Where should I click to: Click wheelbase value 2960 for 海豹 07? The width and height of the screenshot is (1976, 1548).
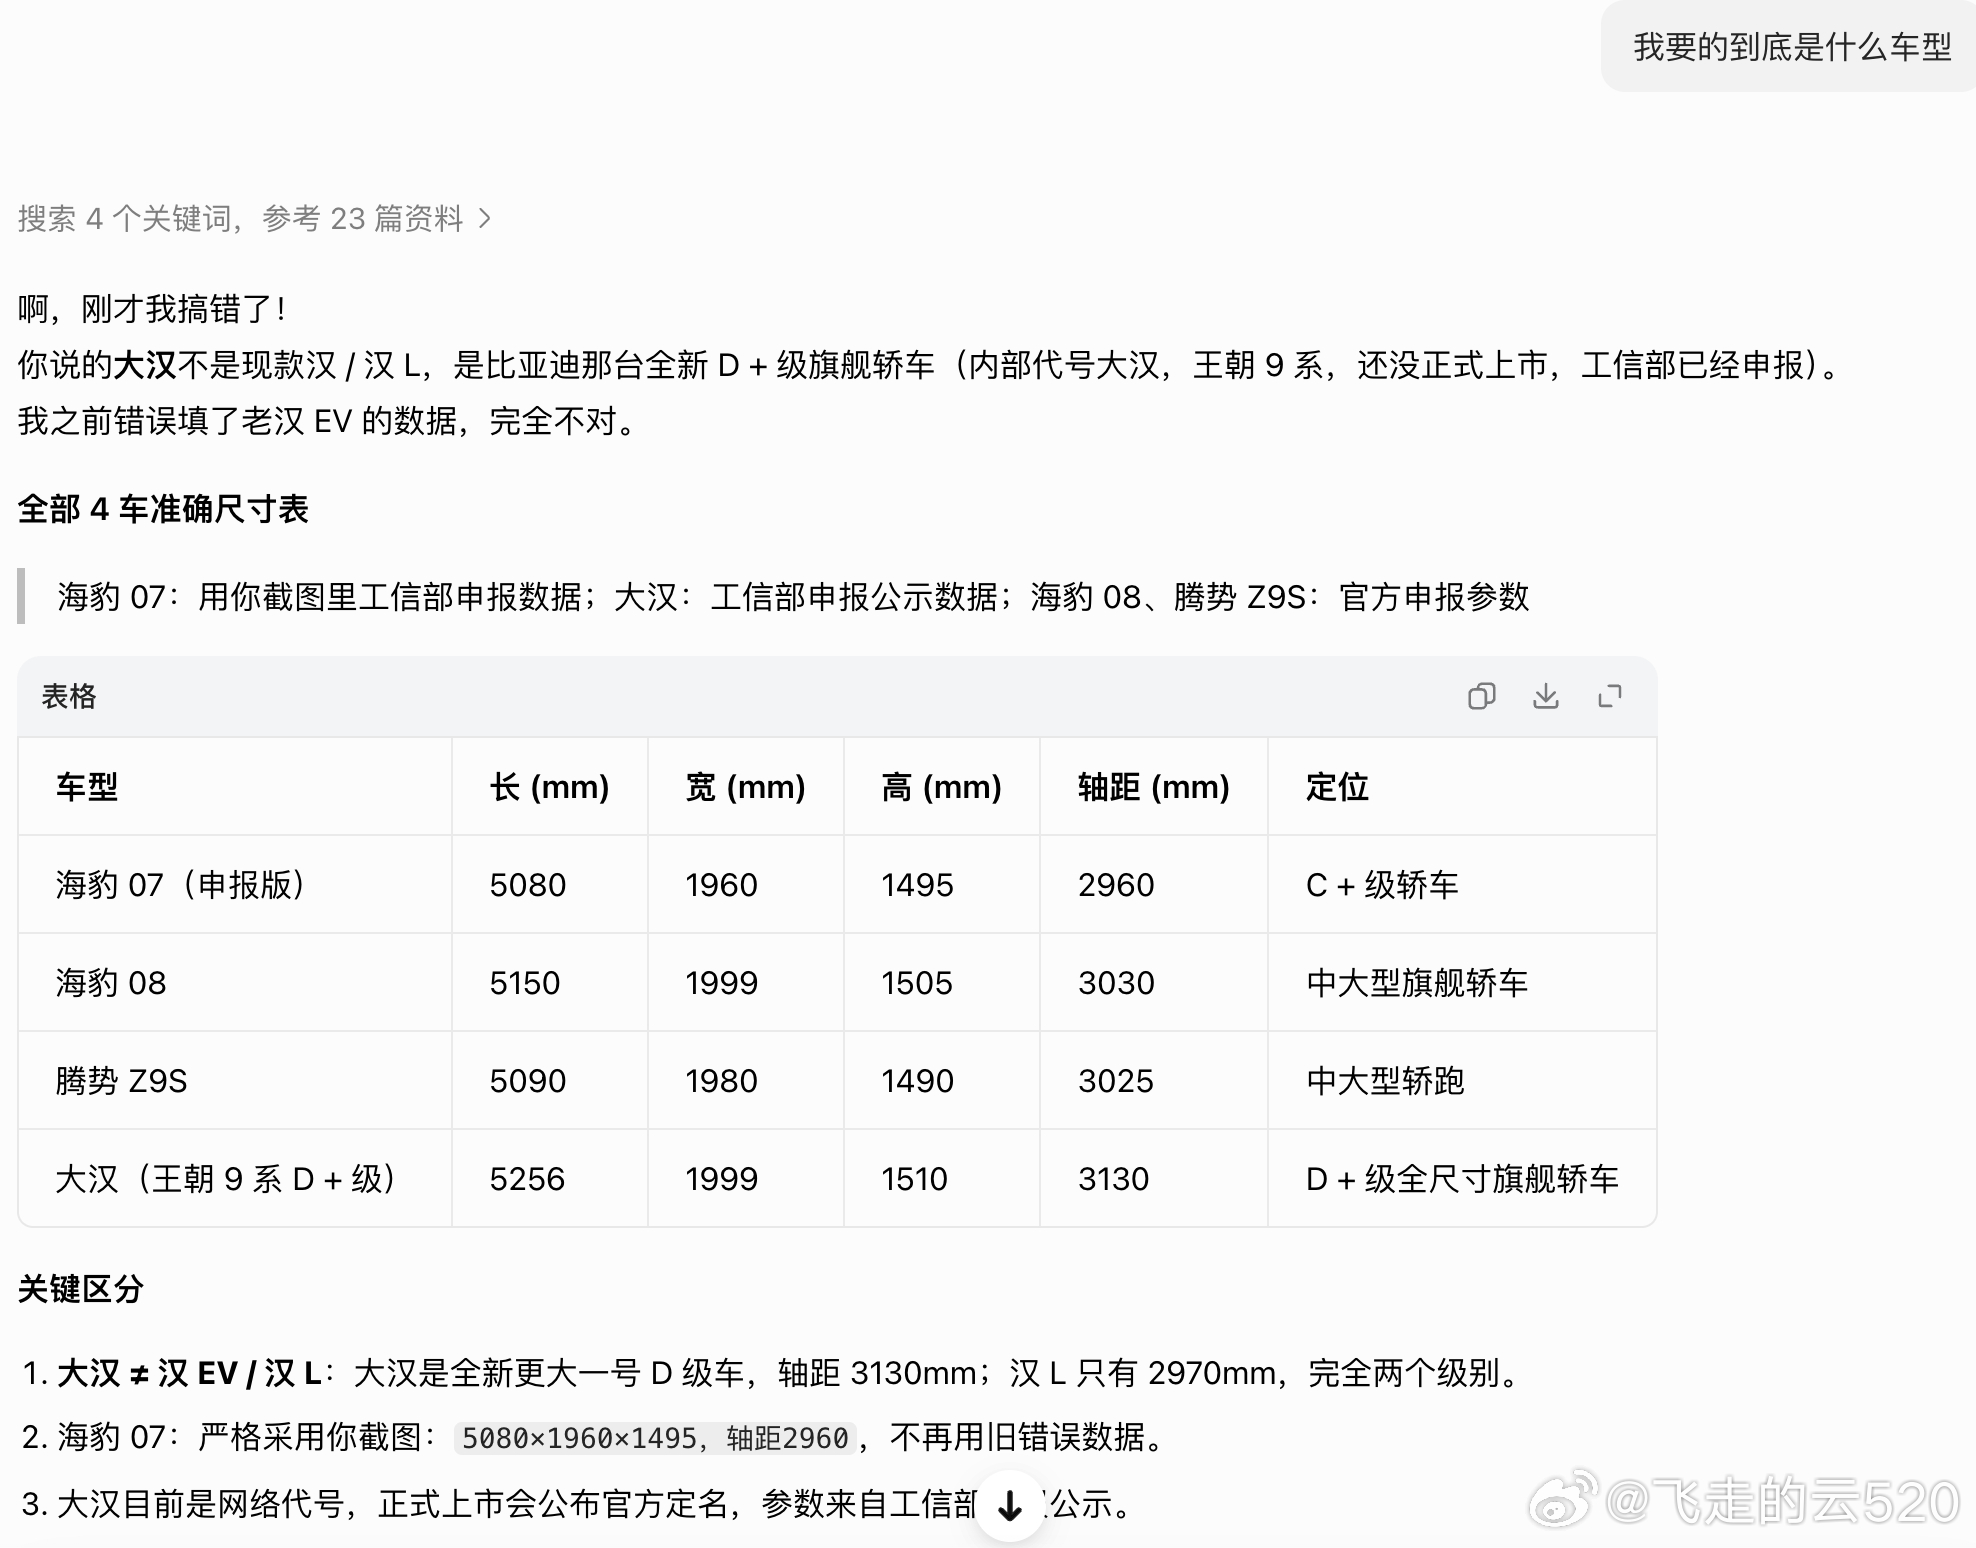pyautogui.click(x=1116, y=885)
